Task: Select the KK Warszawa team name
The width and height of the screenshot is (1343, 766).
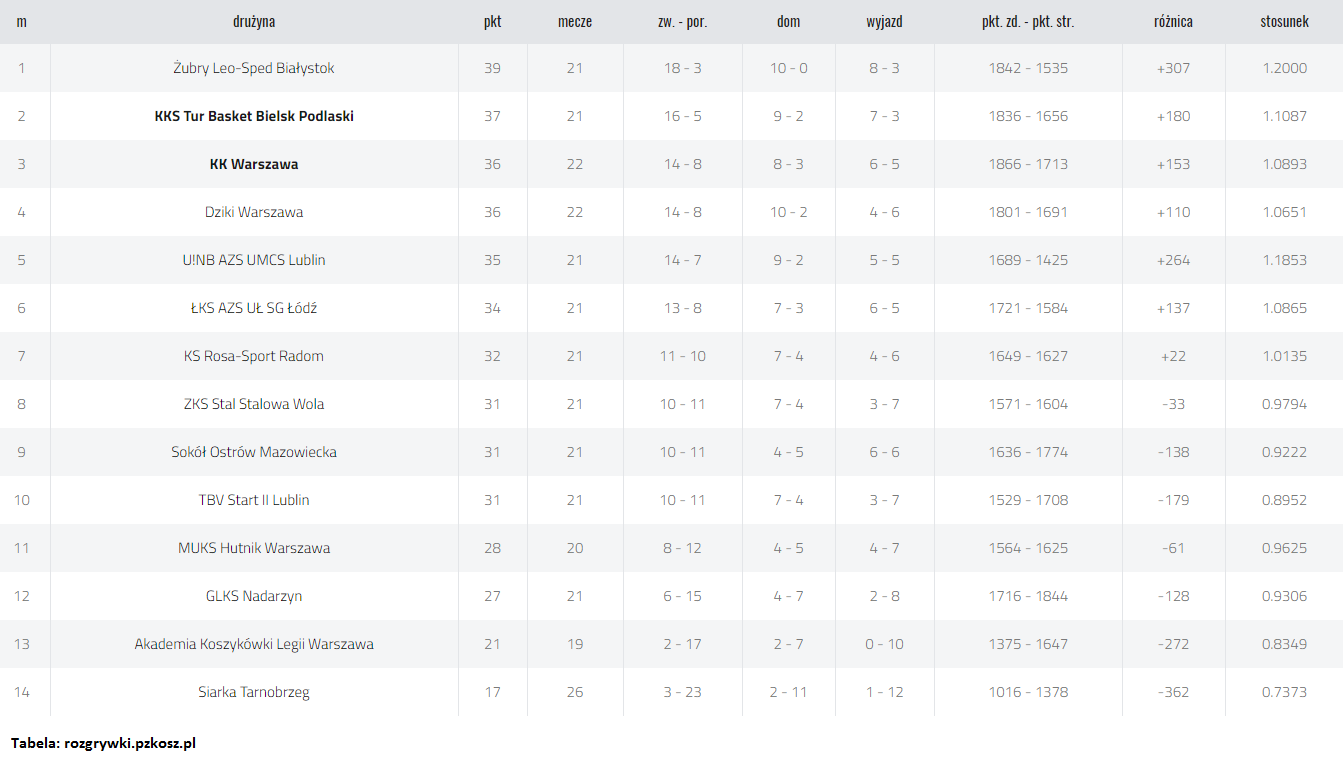Action: 254,164
